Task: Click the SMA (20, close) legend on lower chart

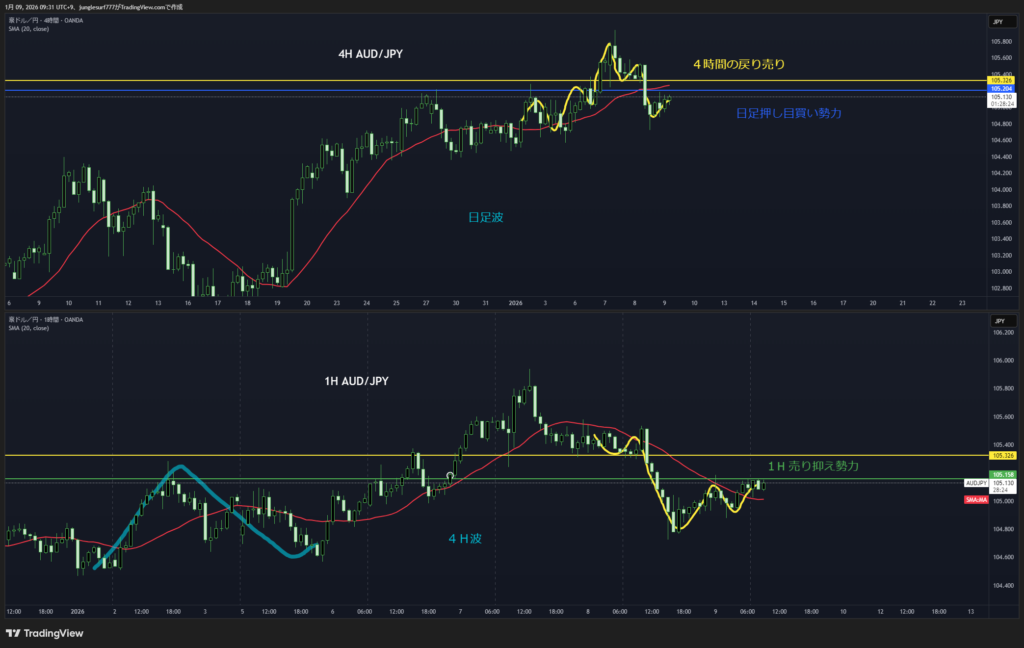Action: [27, 327]
